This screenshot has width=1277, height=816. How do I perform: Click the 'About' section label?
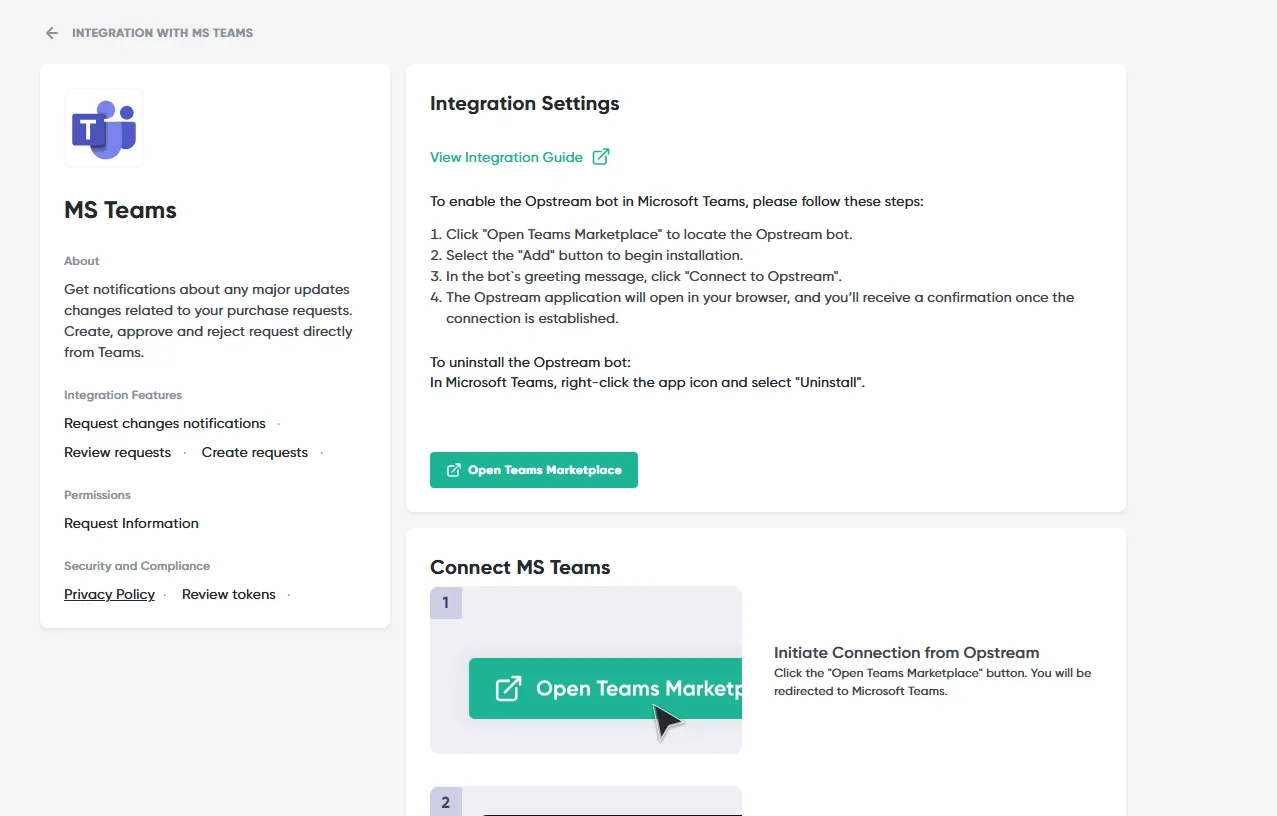point(82,261)
